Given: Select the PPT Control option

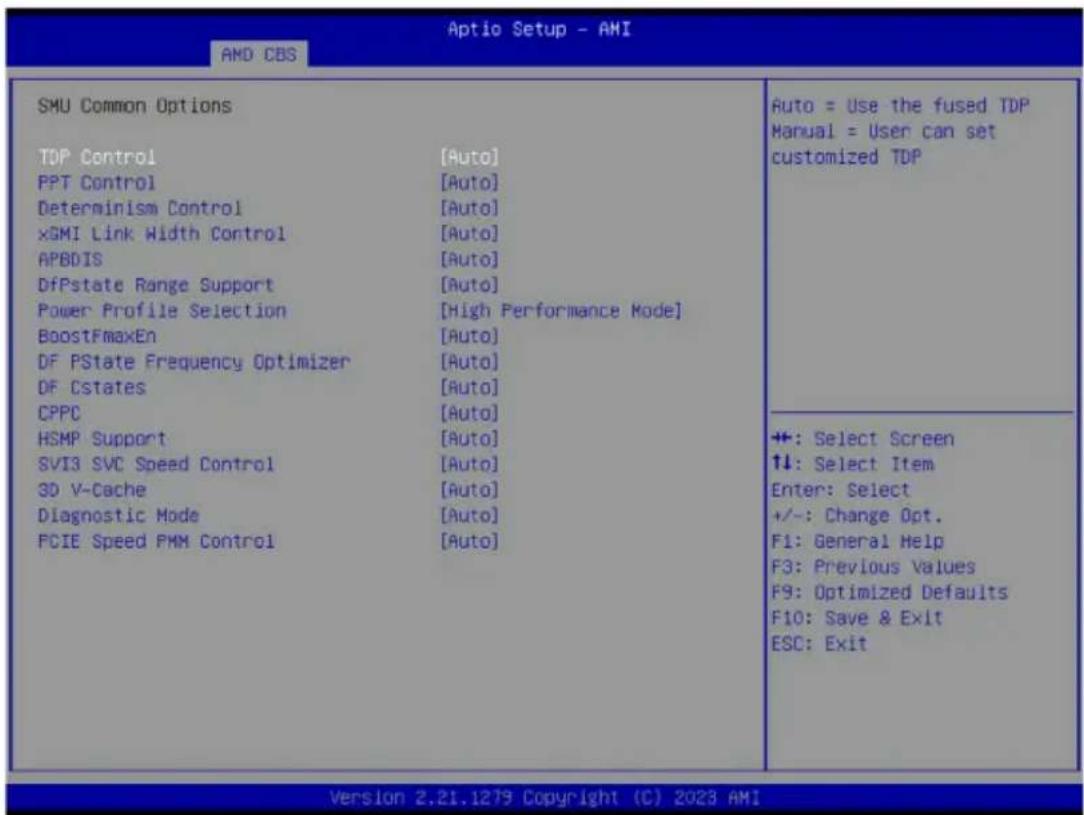Looking at the screenshot, I should [x=96, y=182].
